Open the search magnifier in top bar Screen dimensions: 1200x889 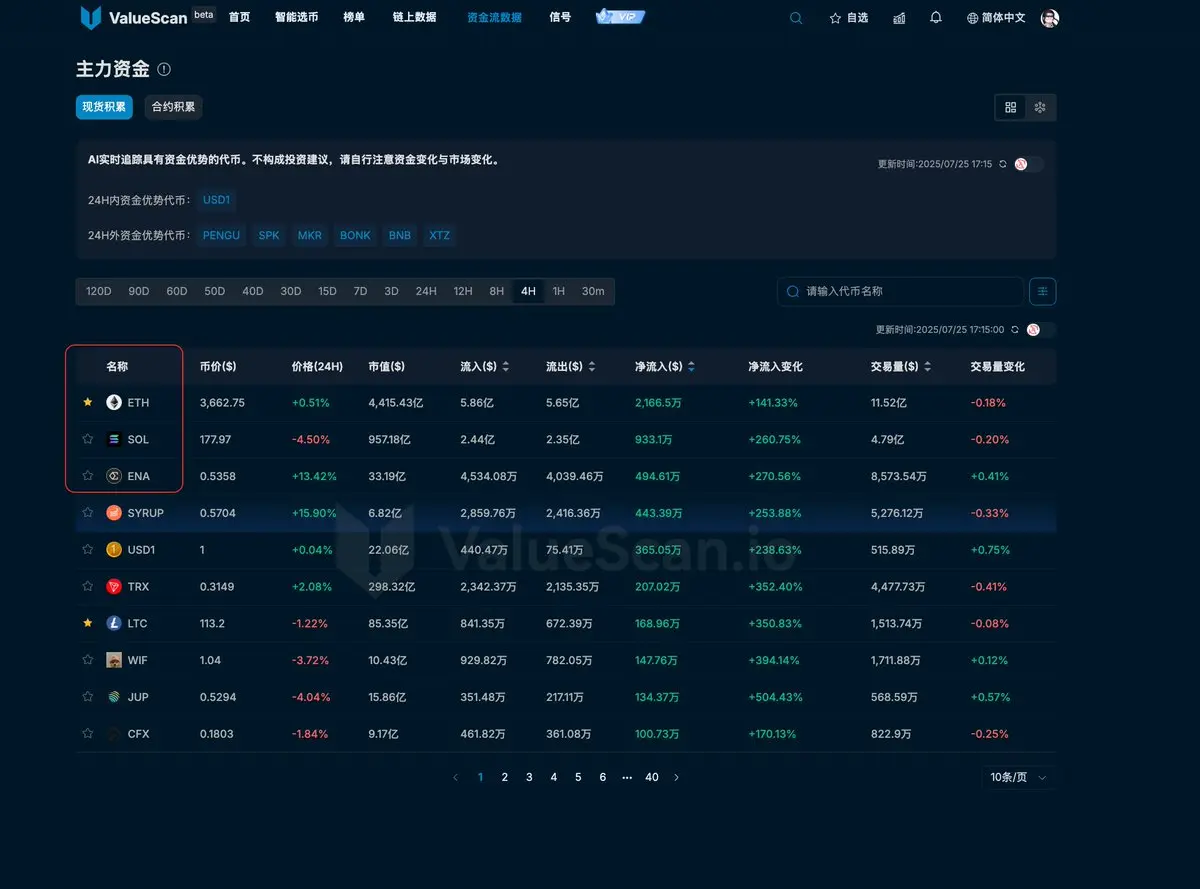click(x=796, y=18)
